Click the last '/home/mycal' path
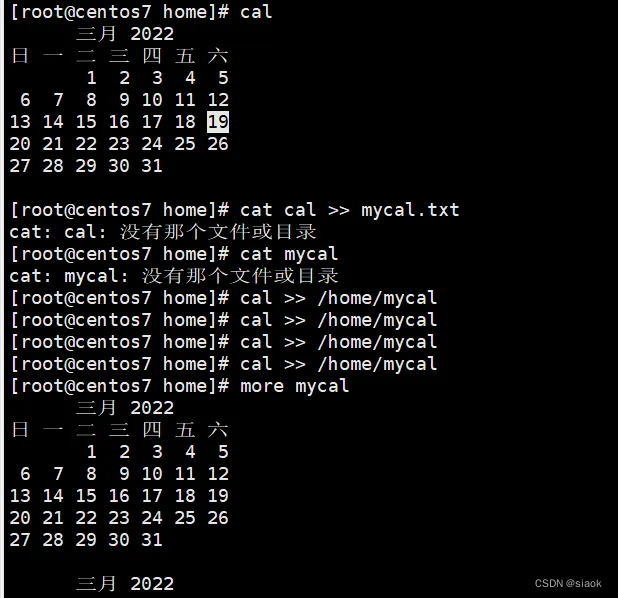The image size is (618, 598). (377, 364)
